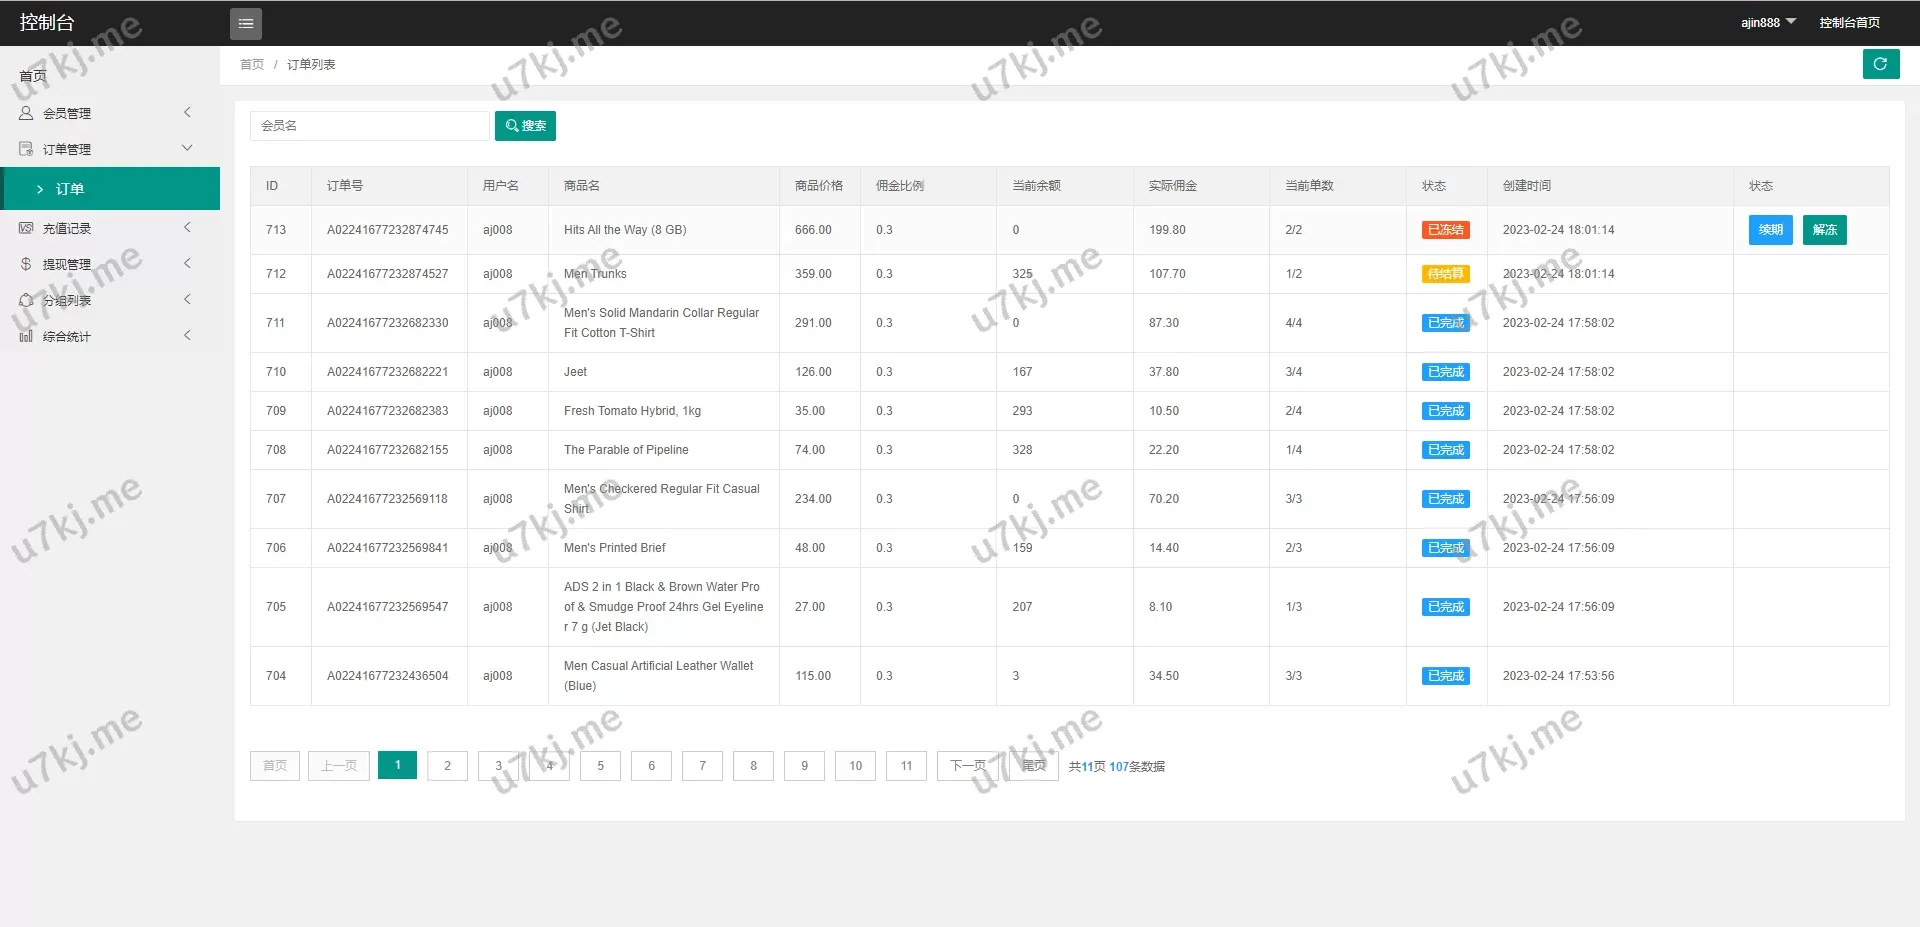Select the 订单 submenu item
The height and width of the screenshot is (927, 1920).
(70, 189)
